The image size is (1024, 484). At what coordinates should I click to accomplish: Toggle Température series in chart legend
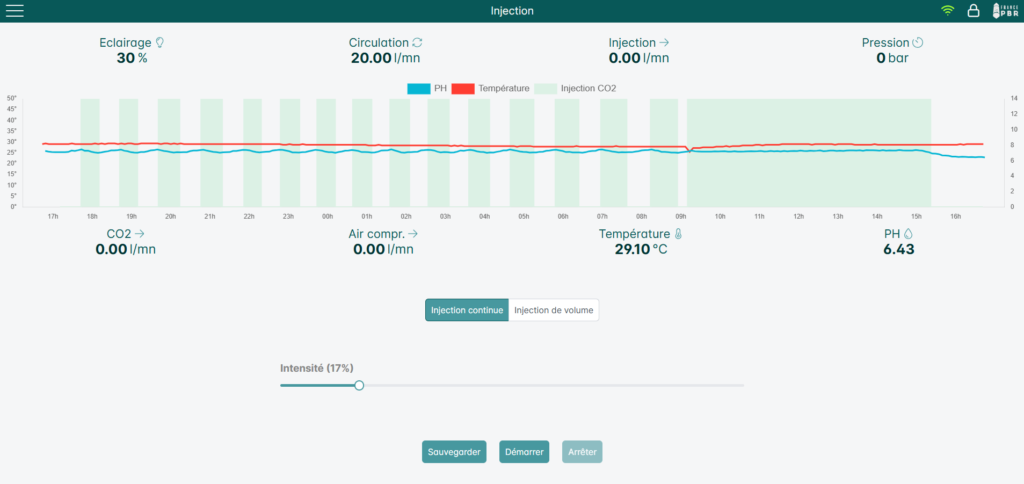click(x=490, y=88)
